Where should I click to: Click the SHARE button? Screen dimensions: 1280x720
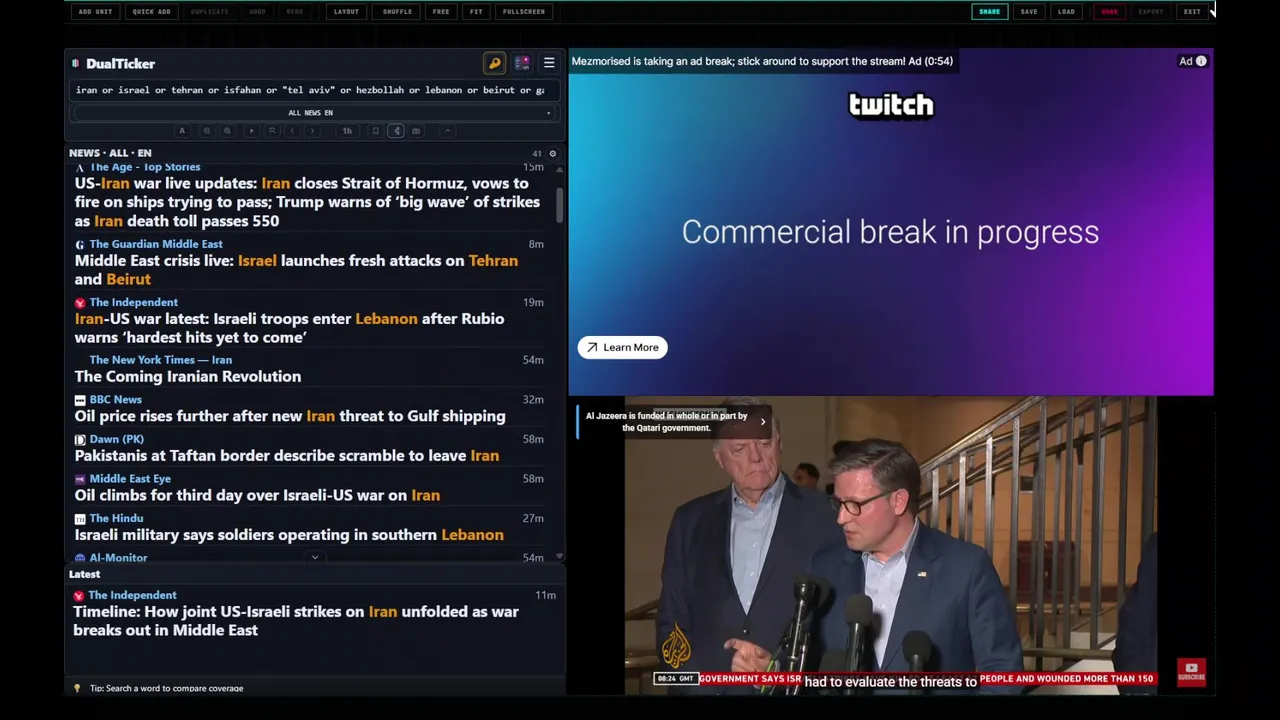point(989,12)
